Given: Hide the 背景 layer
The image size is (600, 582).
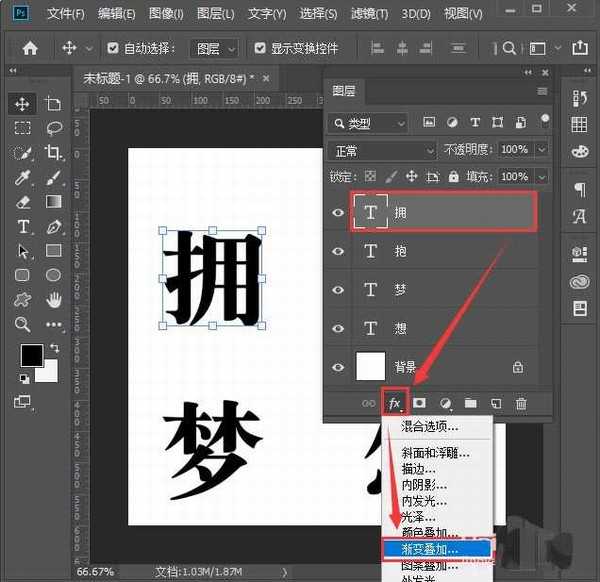Looking at the screenshot, I should point(338,367).
